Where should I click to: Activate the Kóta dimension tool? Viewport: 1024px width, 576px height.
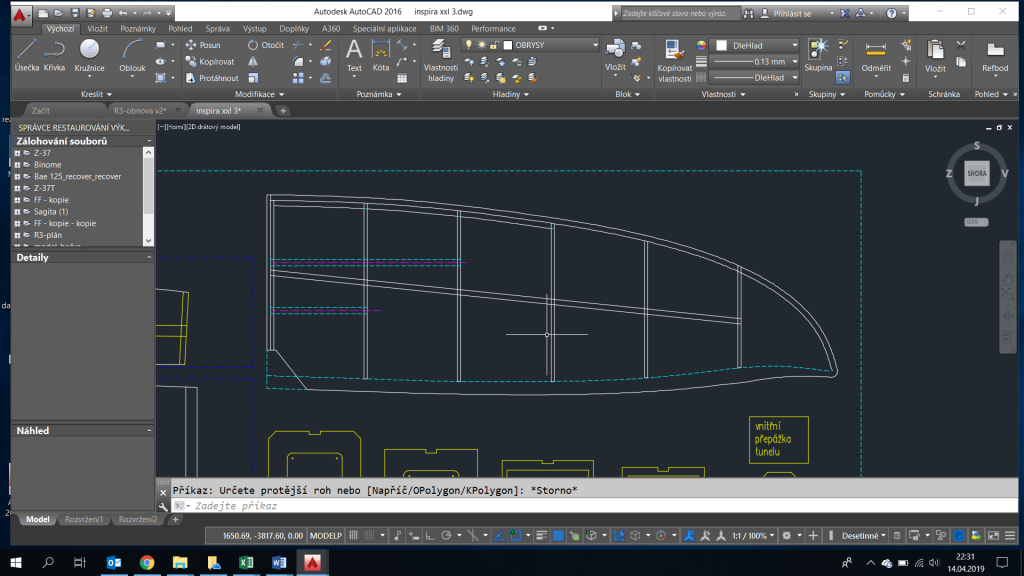tap(381, 55)
